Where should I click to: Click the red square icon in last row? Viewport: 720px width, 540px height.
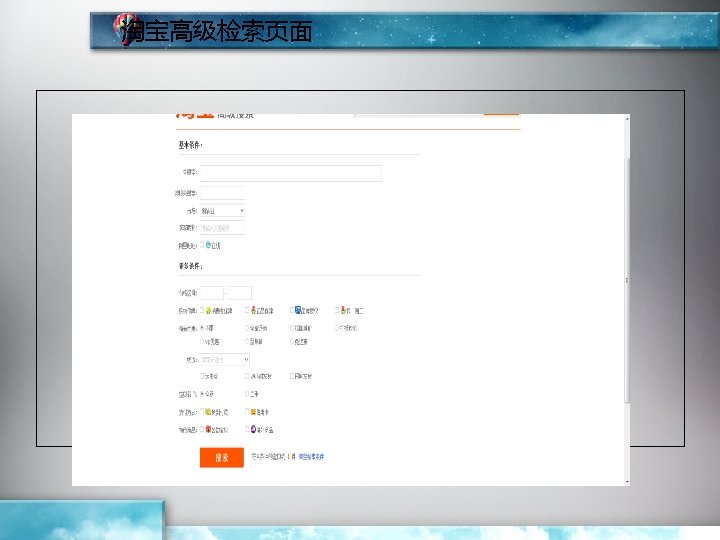208,429
